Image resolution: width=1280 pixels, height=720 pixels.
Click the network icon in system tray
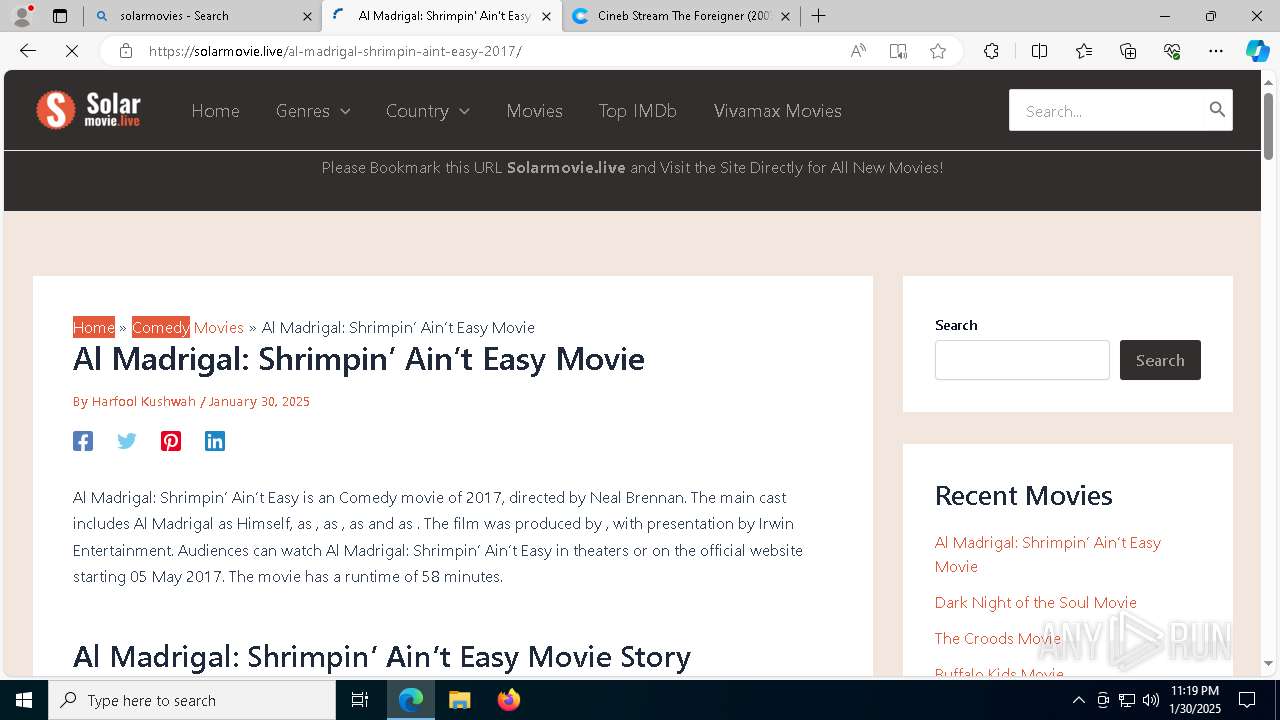(x=1127, y=700)
